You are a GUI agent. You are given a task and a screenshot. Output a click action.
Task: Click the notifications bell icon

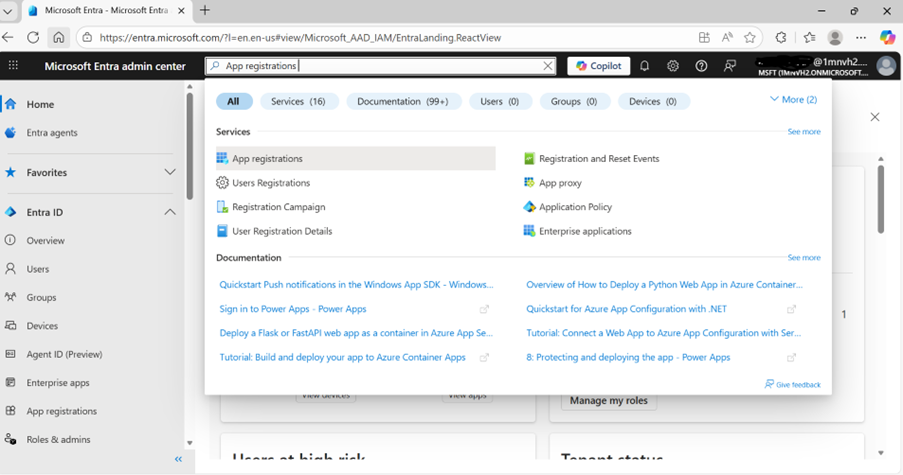pos(644,66)
